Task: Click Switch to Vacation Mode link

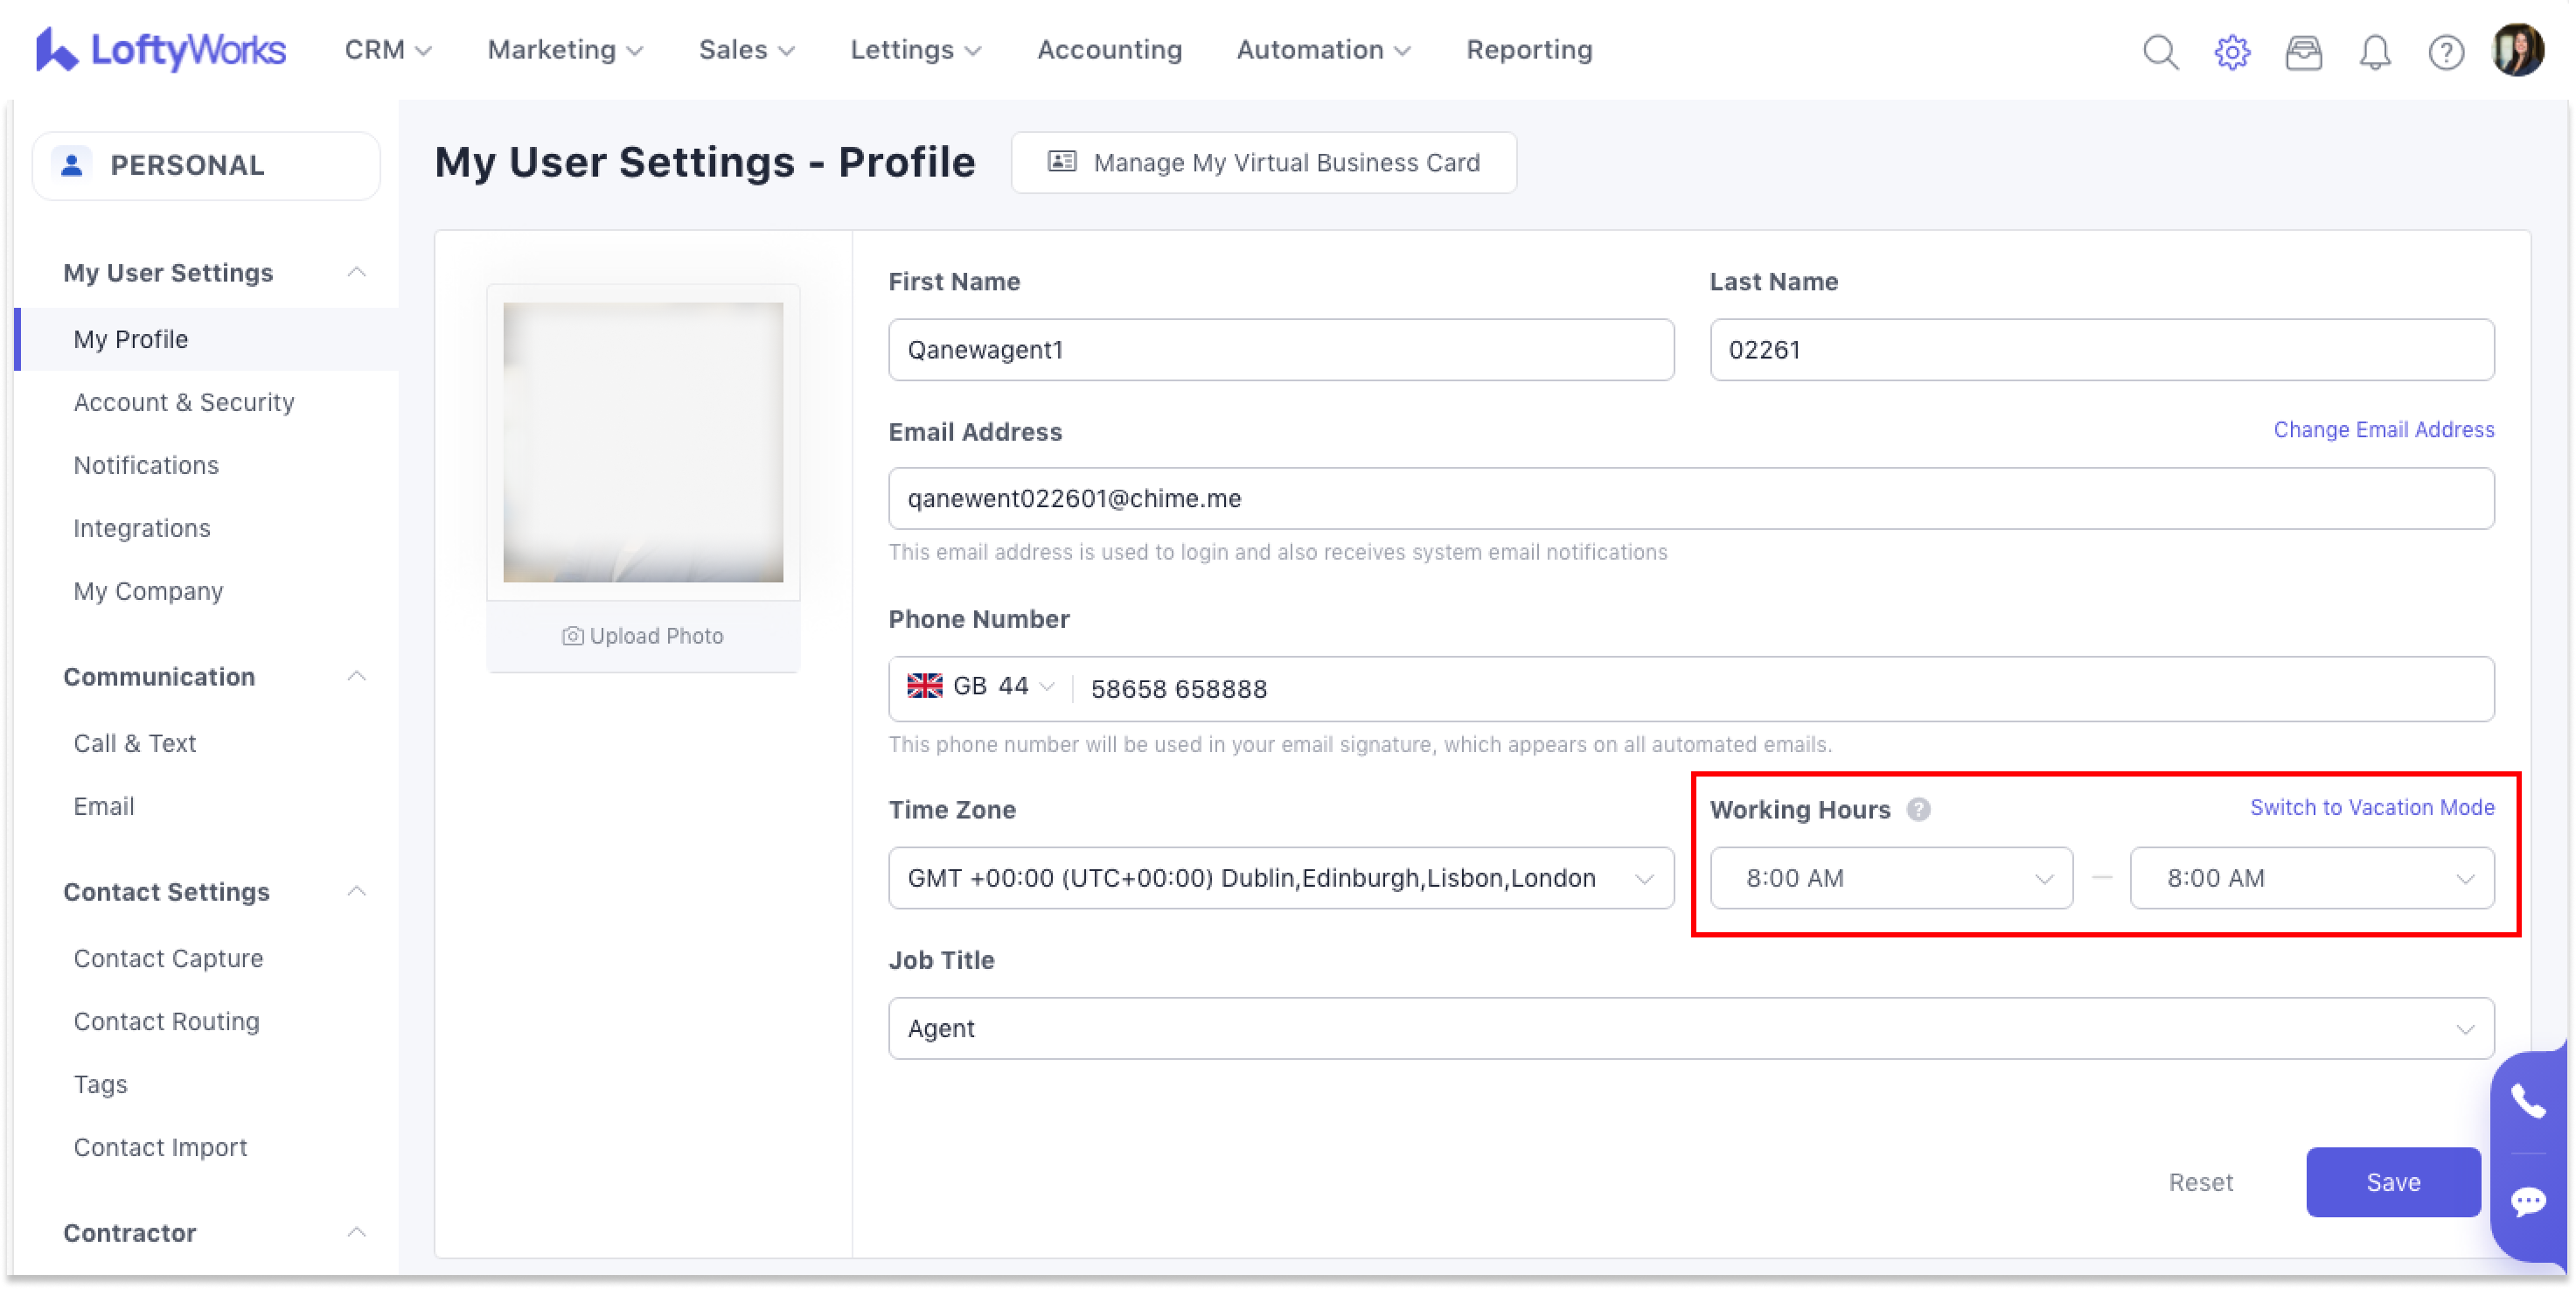Action: pyautogui.click(x=2371, y=807)
